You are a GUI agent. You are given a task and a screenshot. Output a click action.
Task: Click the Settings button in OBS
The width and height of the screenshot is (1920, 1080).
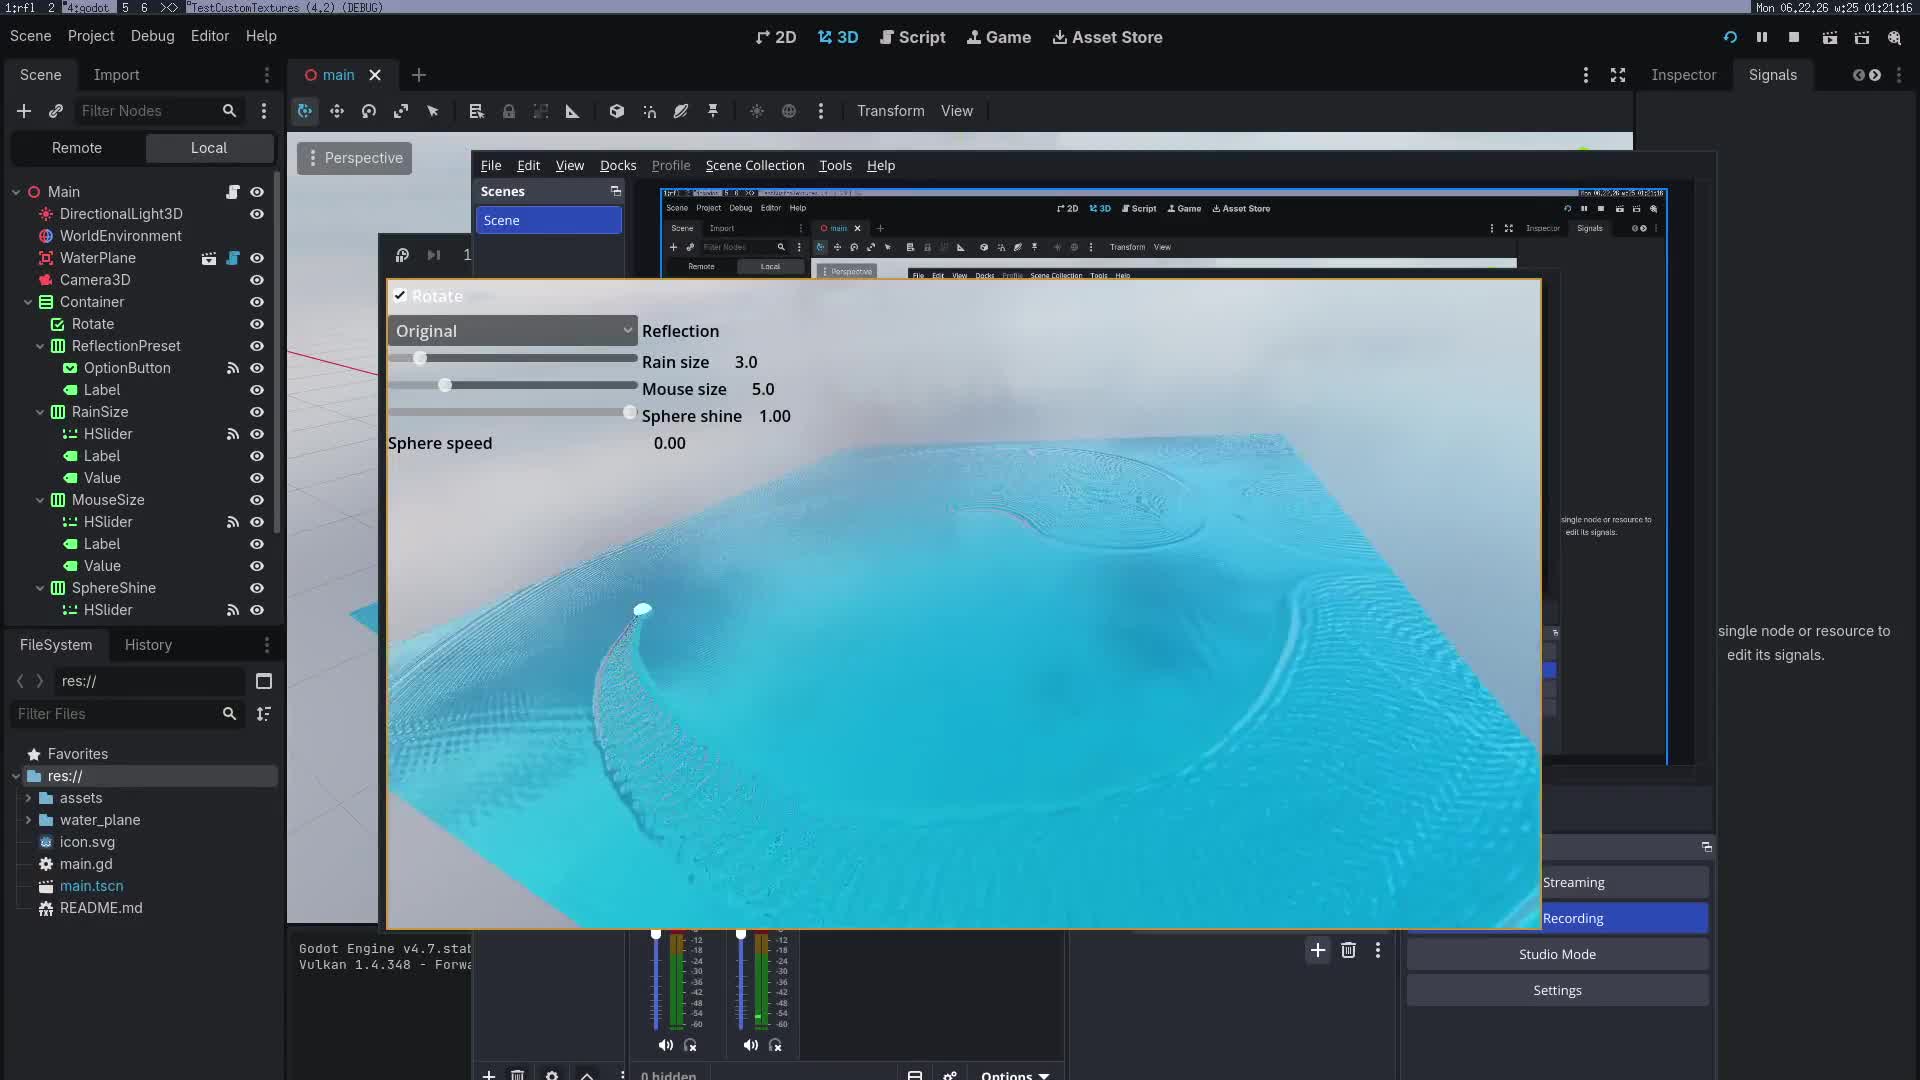coord(1557,990)
